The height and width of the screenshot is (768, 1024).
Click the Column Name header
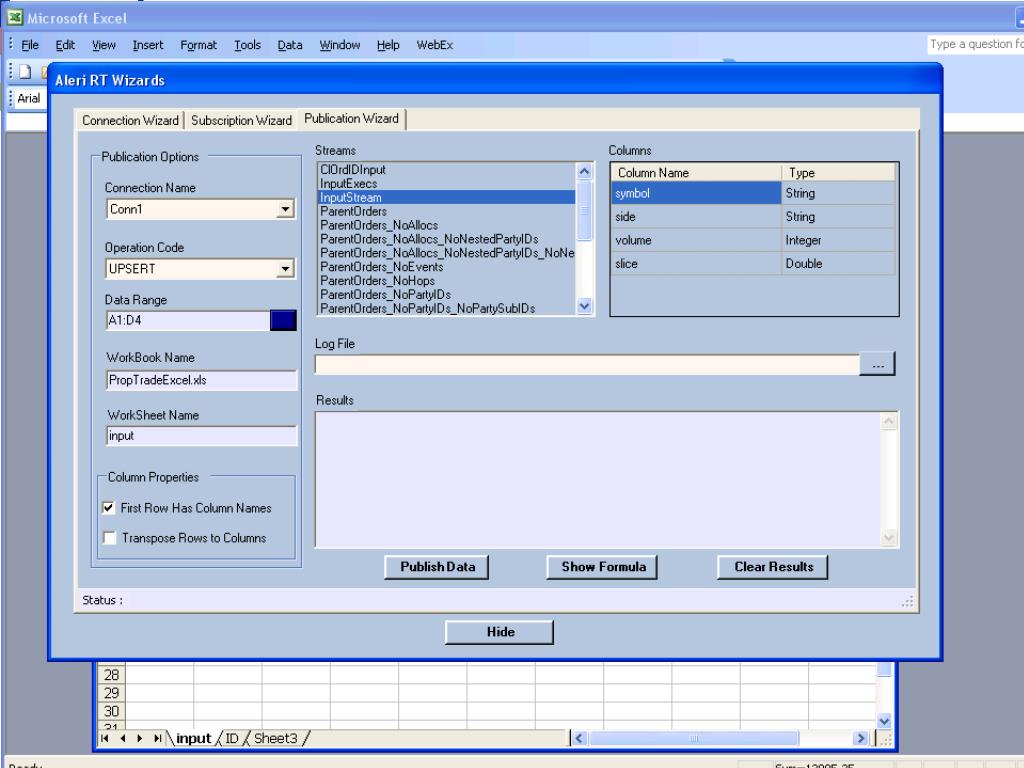coord(696,172)
